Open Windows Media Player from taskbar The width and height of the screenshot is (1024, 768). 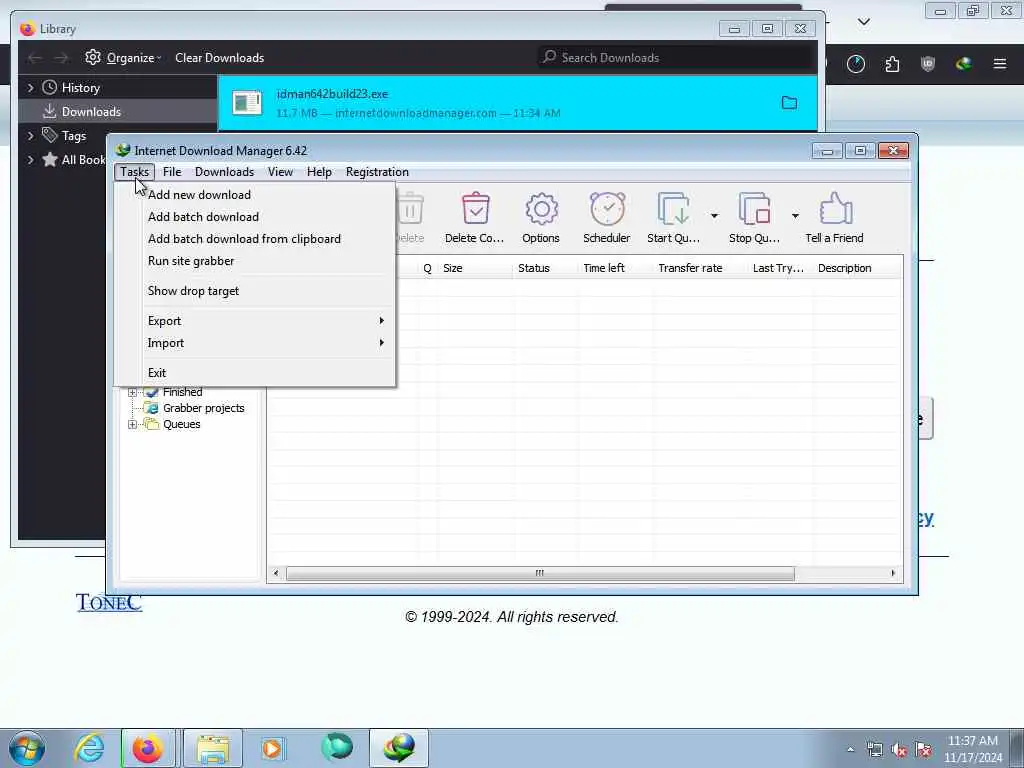tap(272, 748)
